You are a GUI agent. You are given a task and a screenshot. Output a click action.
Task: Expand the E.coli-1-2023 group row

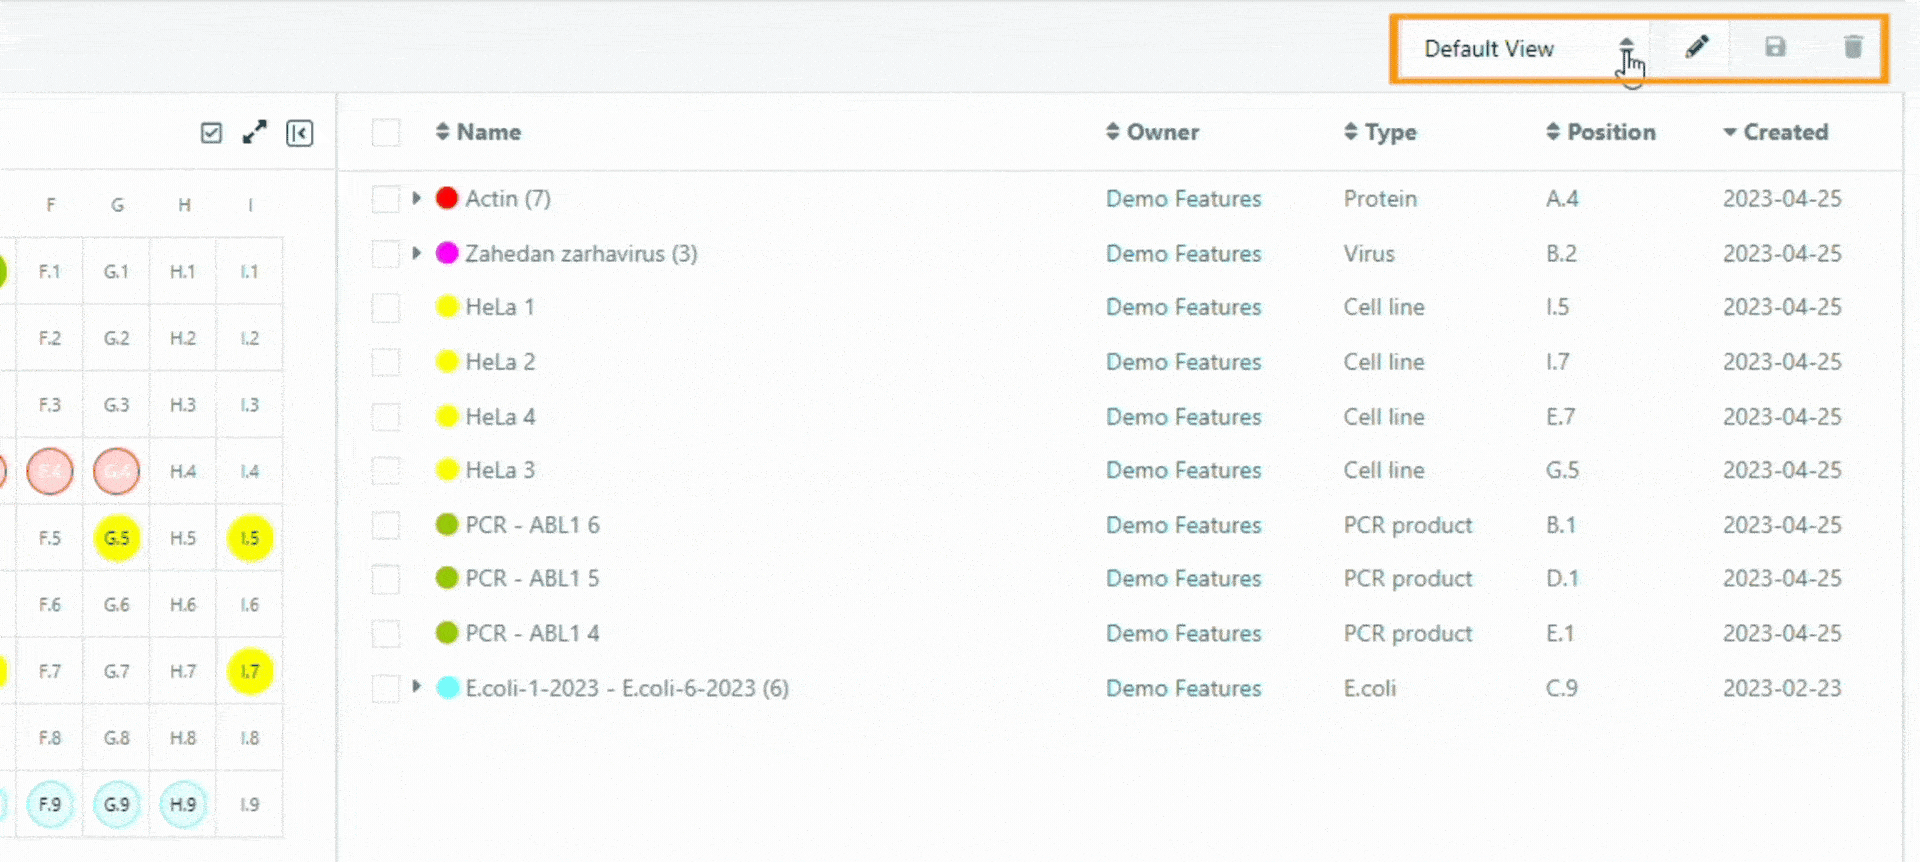417,687
